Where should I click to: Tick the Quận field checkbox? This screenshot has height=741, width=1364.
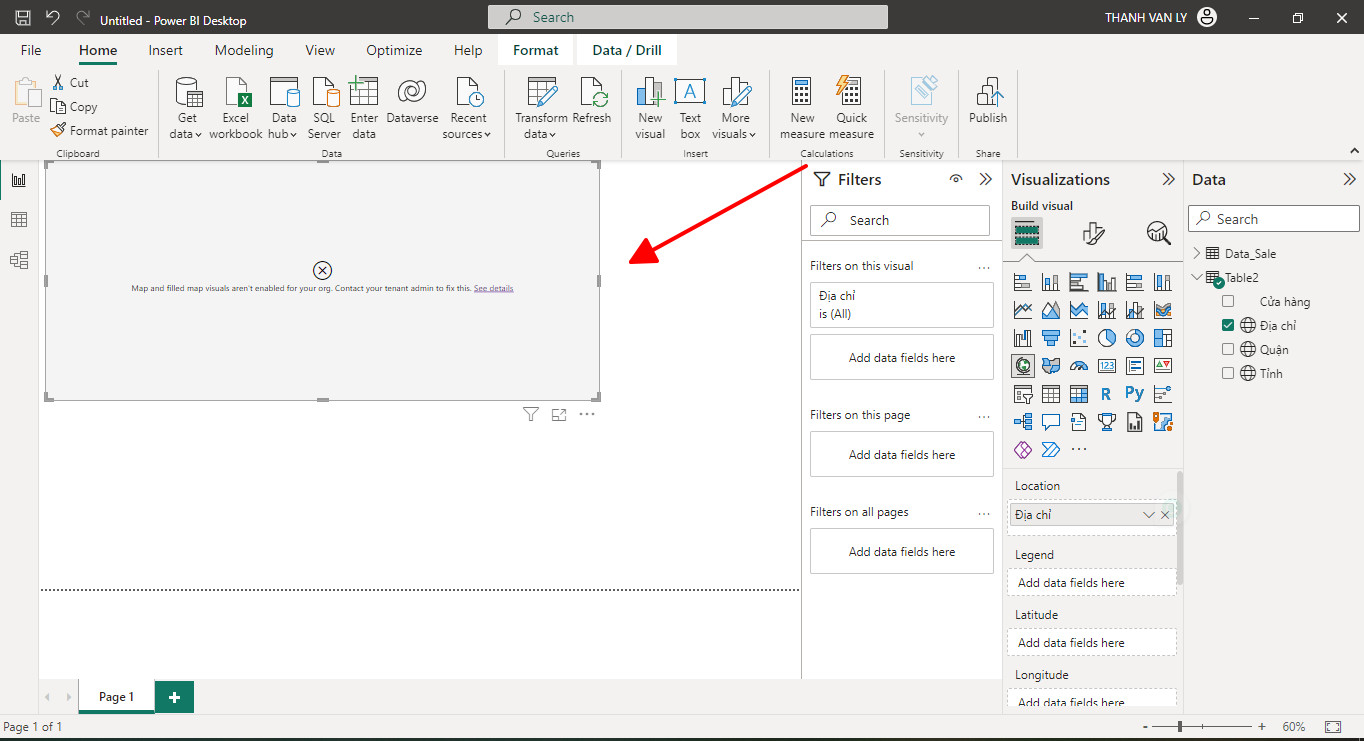[1228, 349]
